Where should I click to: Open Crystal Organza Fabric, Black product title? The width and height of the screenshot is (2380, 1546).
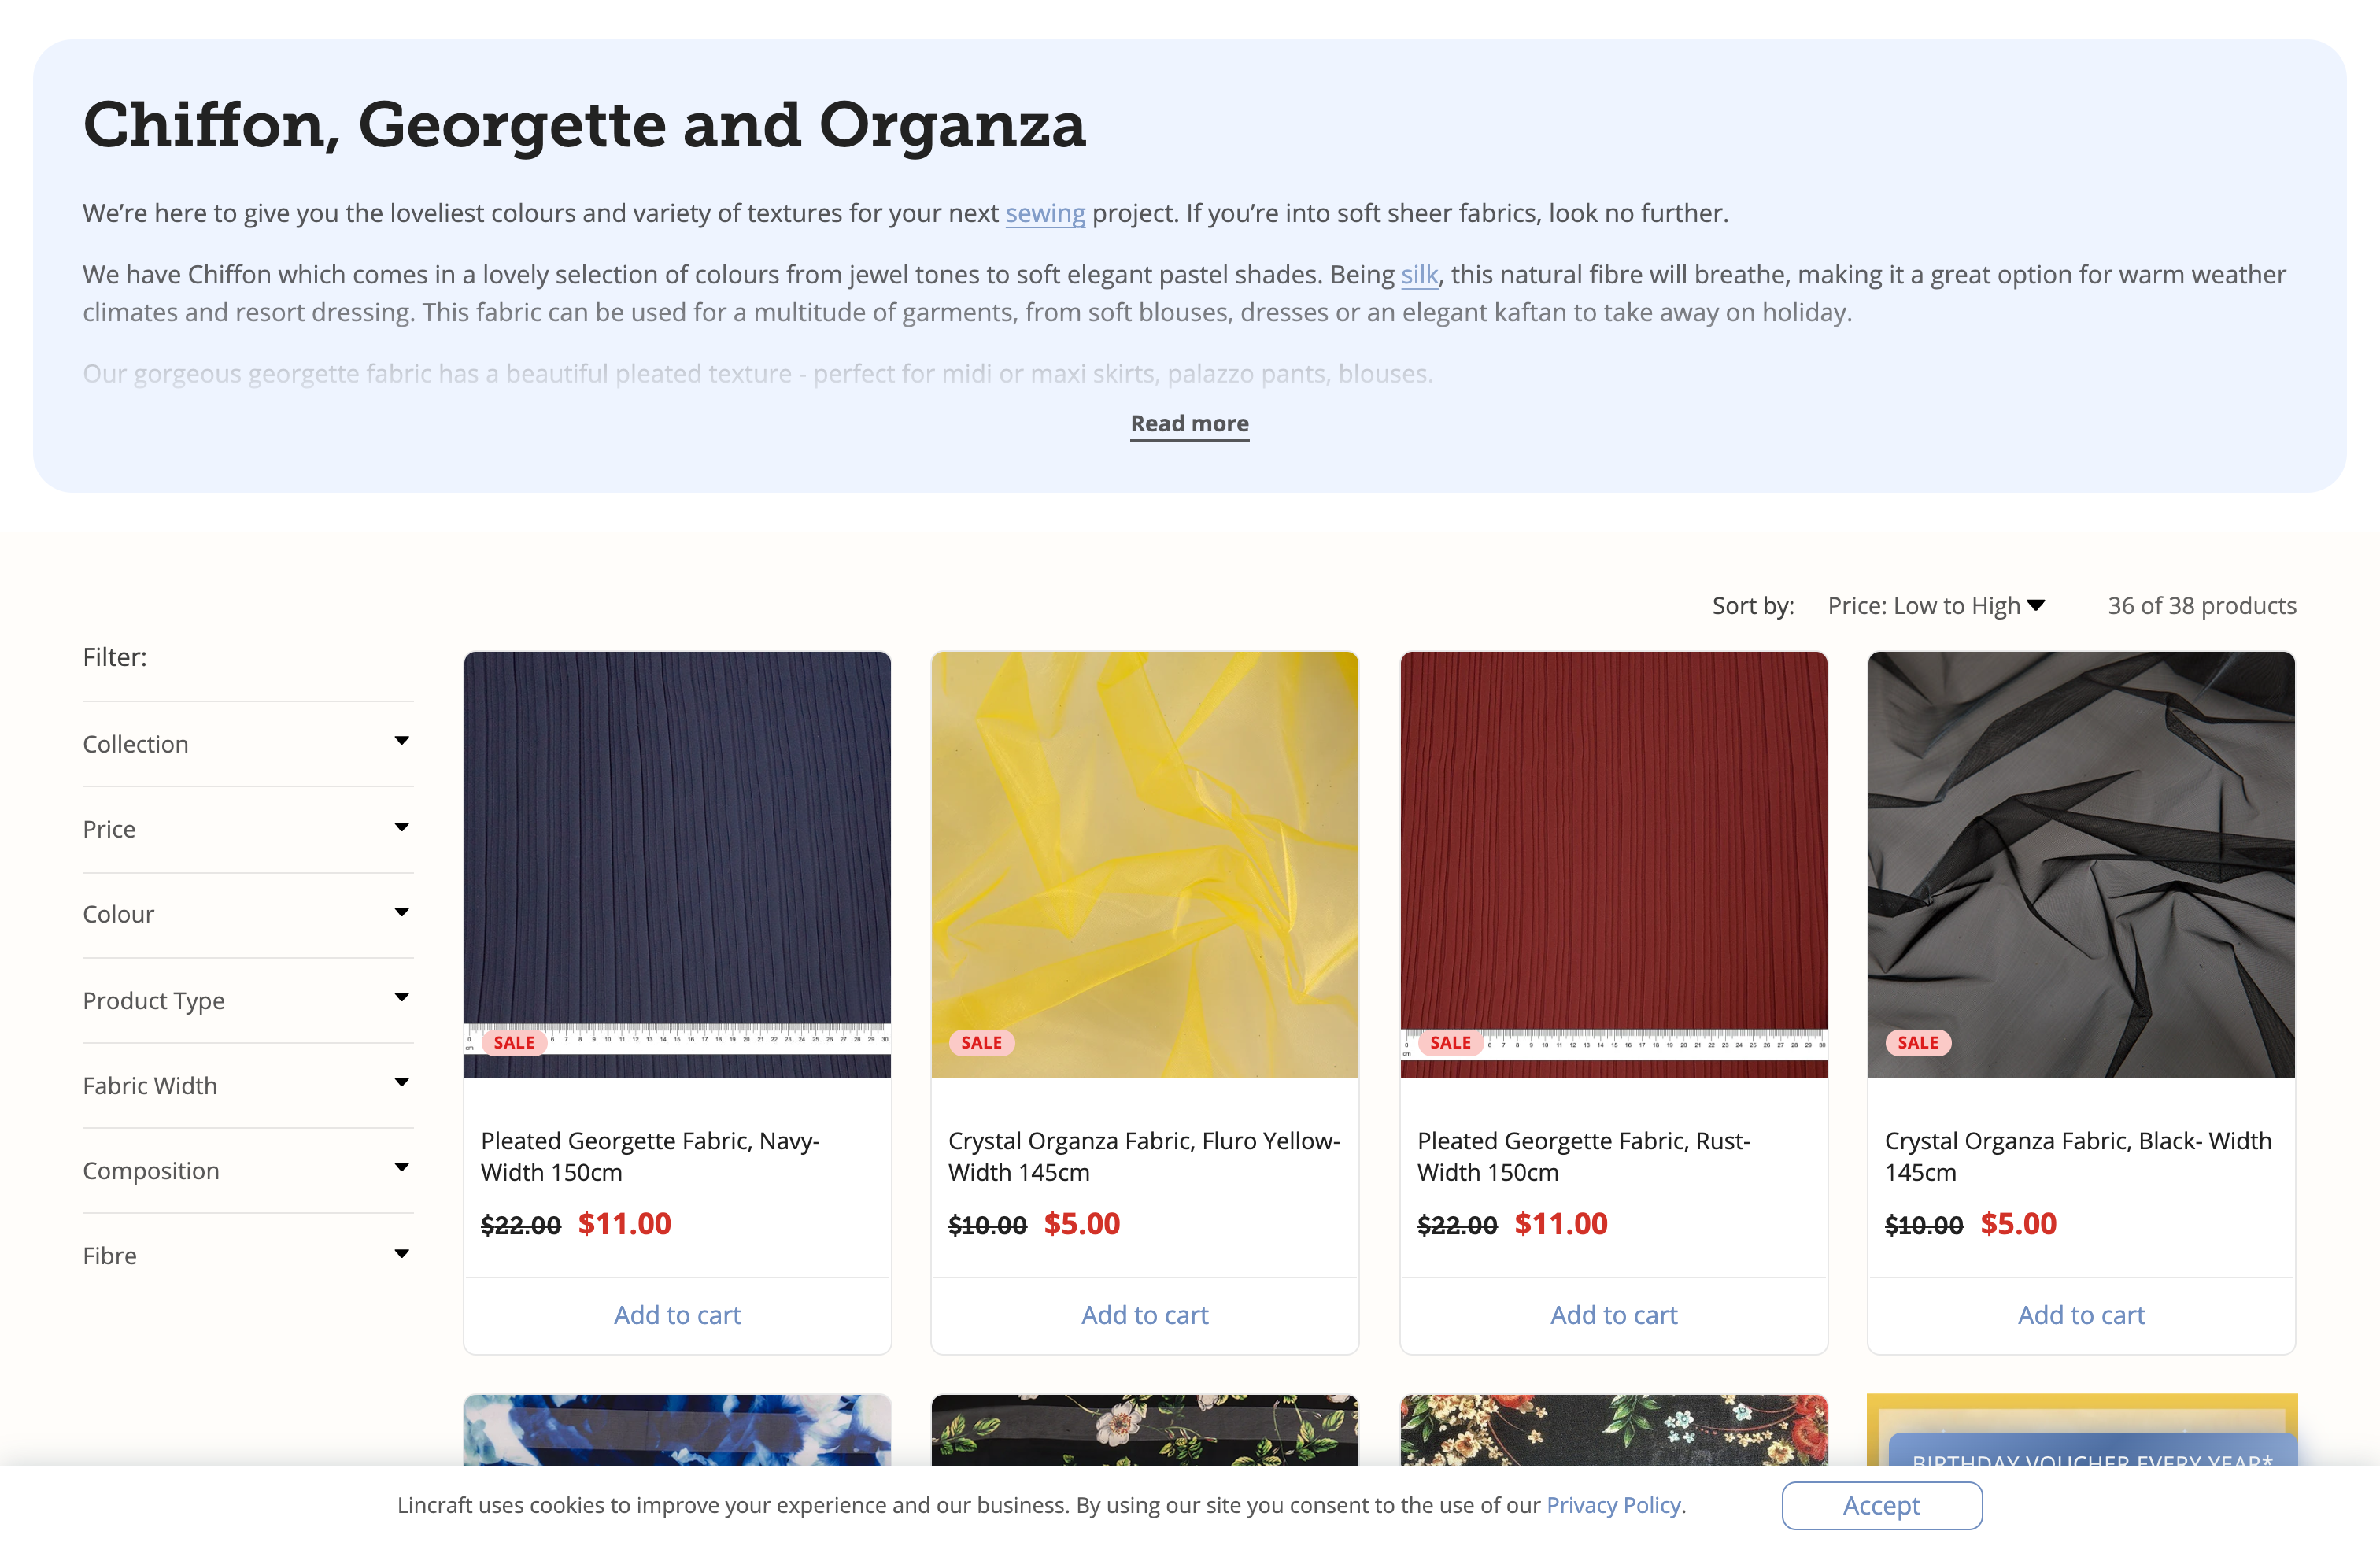2078,1156
